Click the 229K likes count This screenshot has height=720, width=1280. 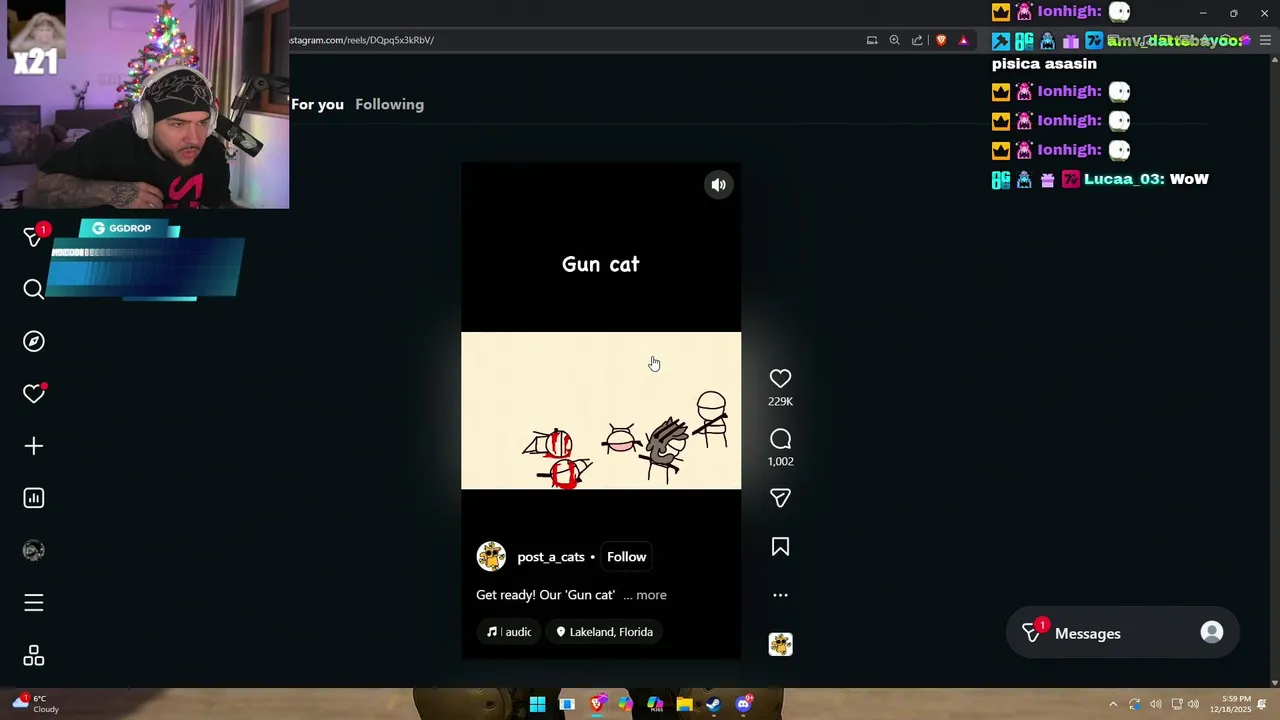(780, 402)
